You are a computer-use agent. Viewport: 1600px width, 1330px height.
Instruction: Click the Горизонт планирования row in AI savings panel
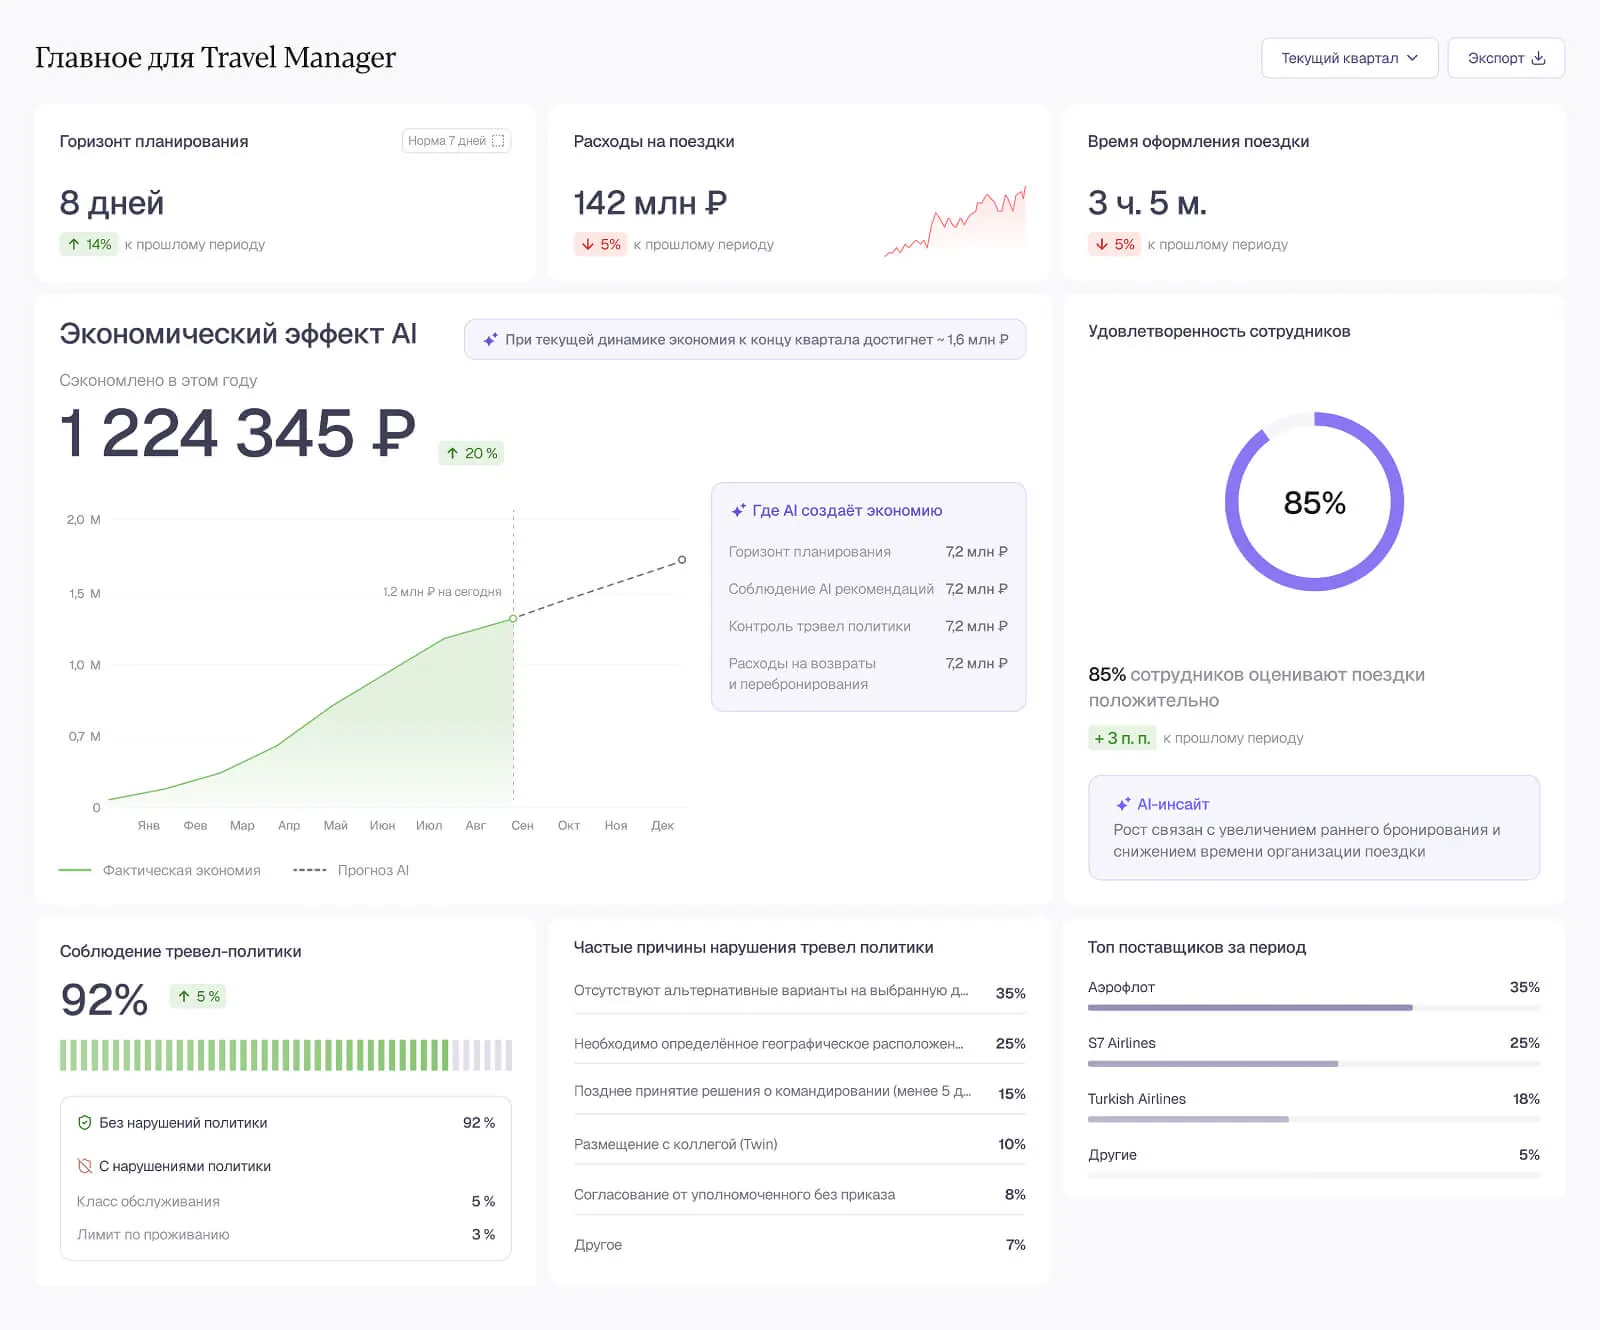pos(868,552)
